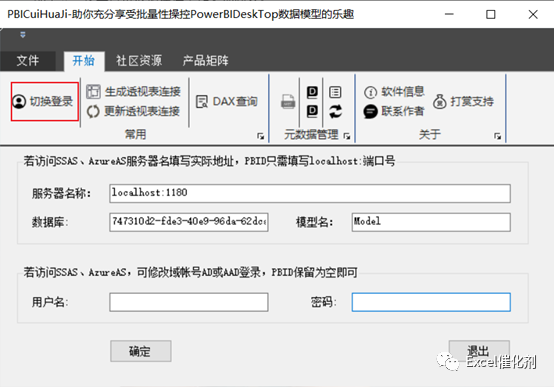Click the 用户名 username input field
The height and width of the screenshot is (387, 554).
click(x=189, y=302)
